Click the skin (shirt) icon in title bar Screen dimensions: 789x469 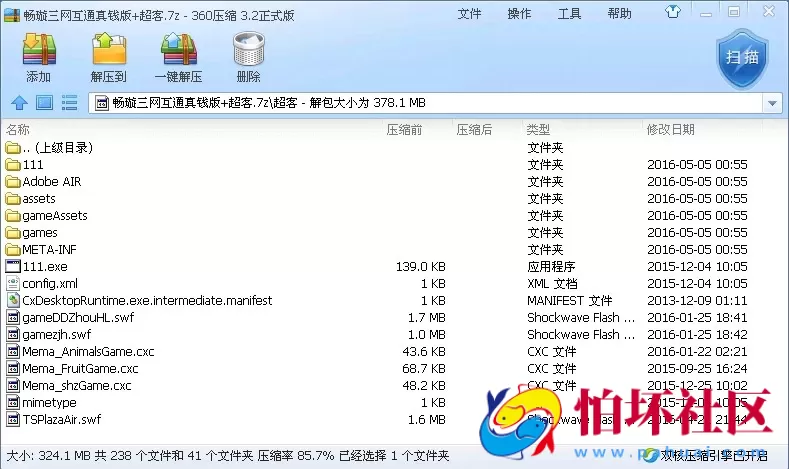[x=673, y=12]
